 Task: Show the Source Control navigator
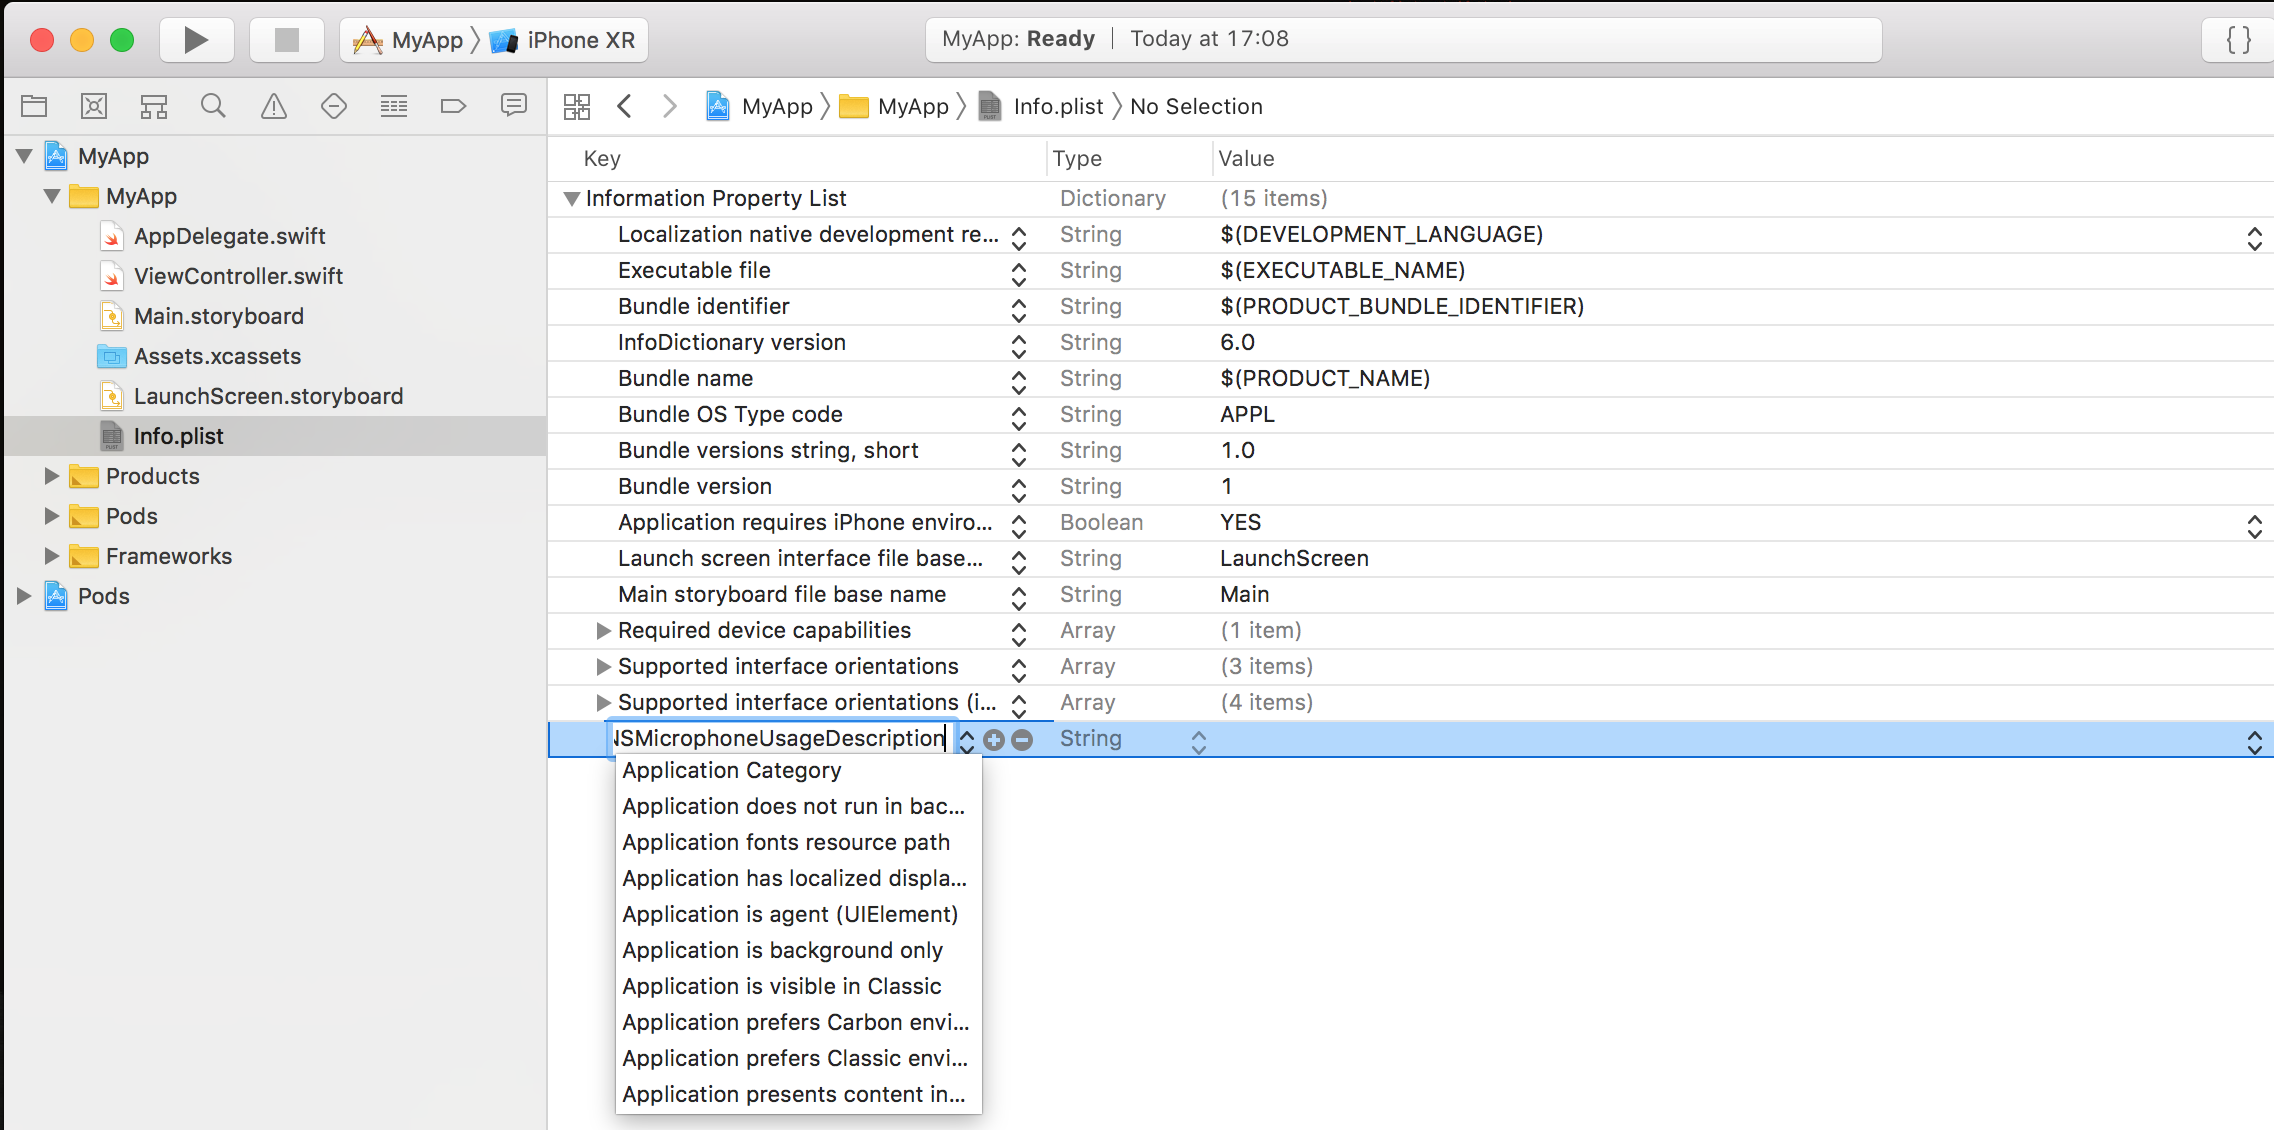point(94,106)
